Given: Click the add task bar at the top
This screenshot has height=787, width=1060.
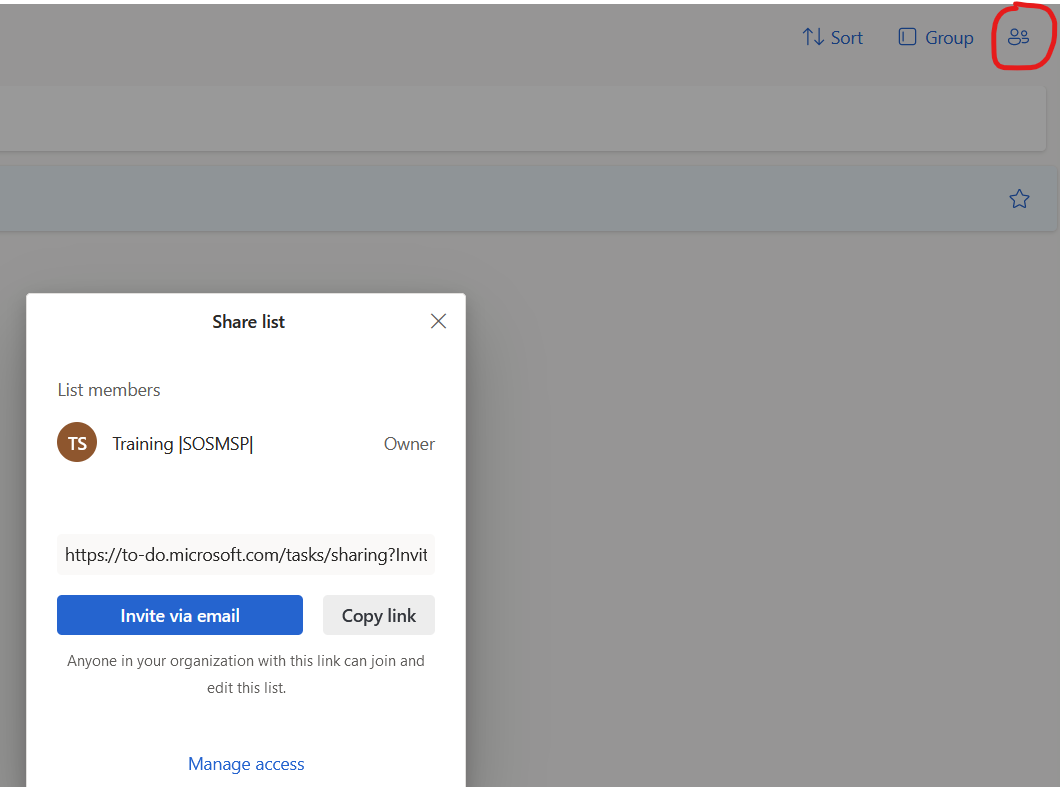Looking at the screenshot, I should click(x=523, y=118).
